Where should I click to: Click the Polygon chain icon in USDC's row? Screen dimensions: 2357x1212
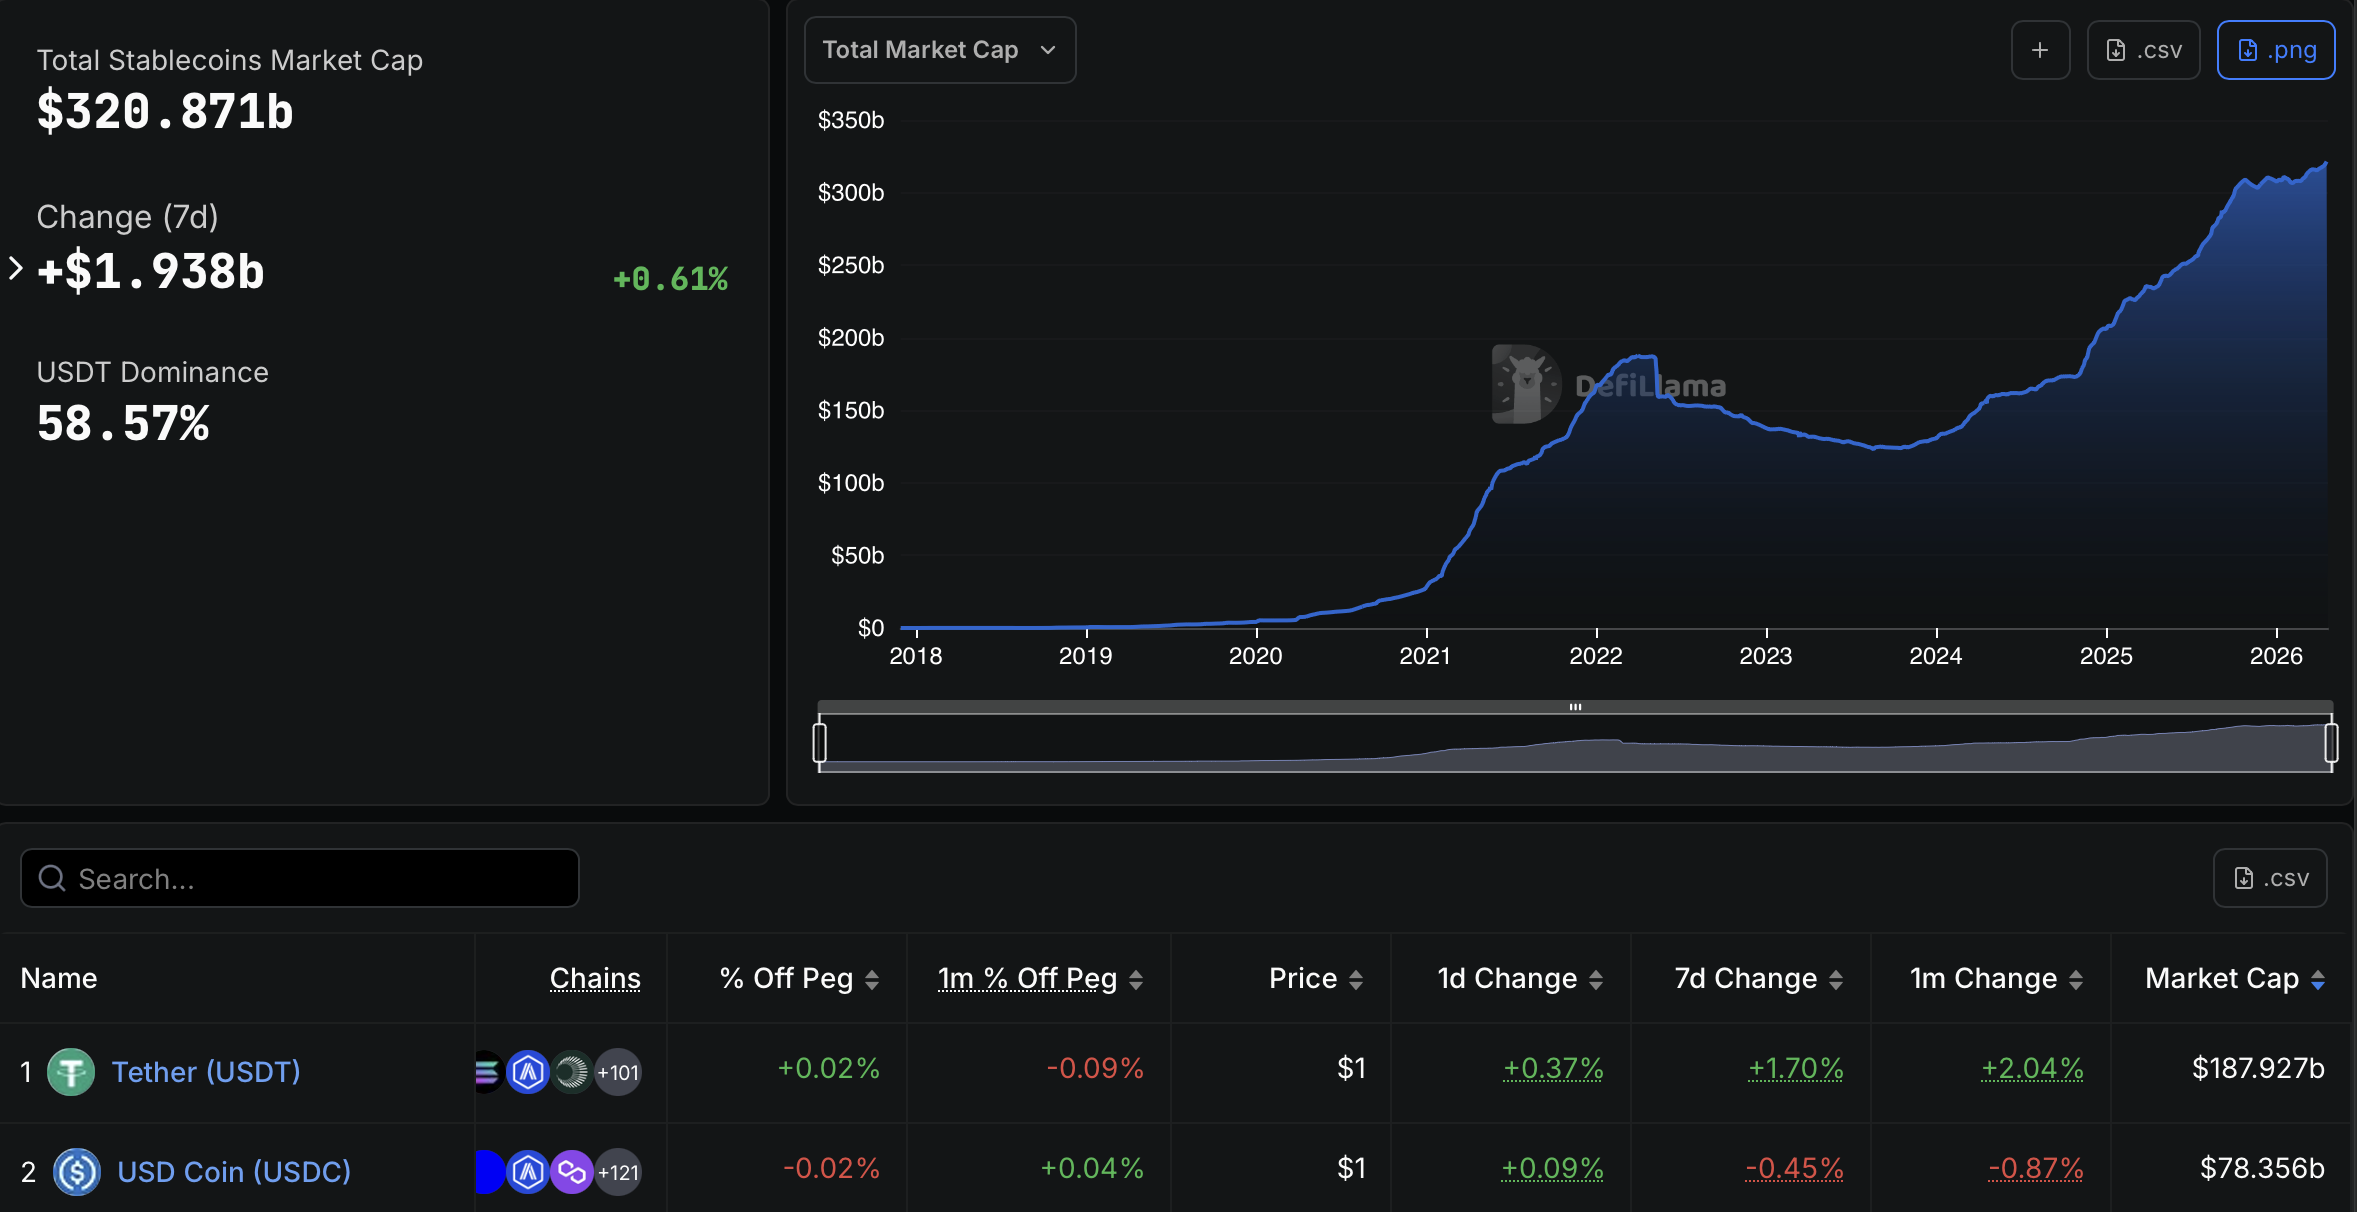pyautogui.click(x=572, y=1172)
